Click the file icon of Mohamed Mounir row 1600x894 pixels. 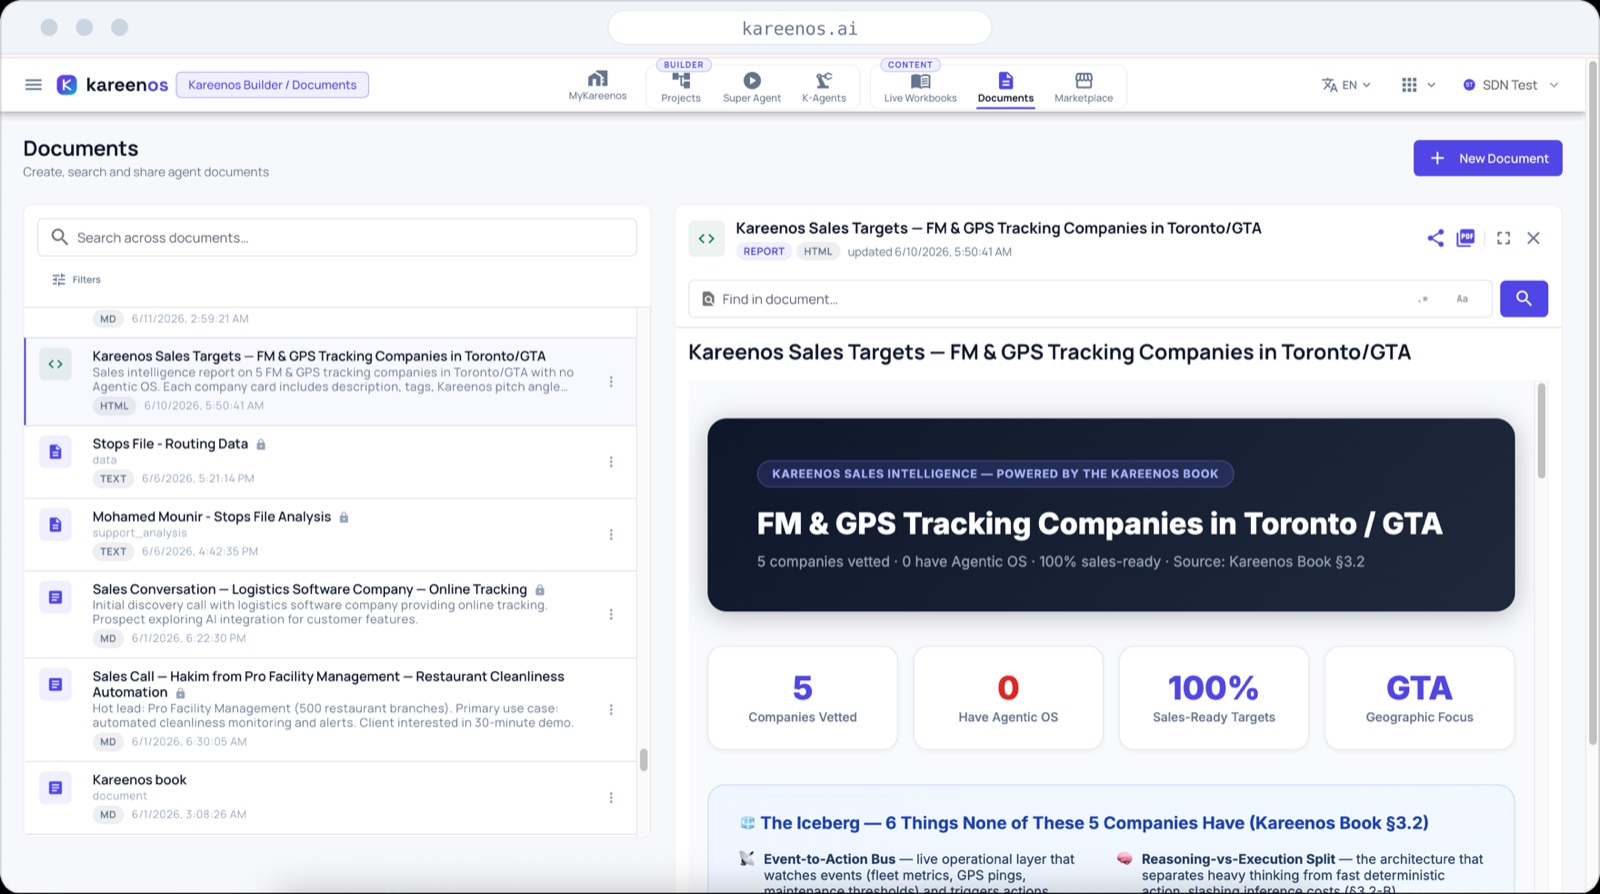click(55, 525)
